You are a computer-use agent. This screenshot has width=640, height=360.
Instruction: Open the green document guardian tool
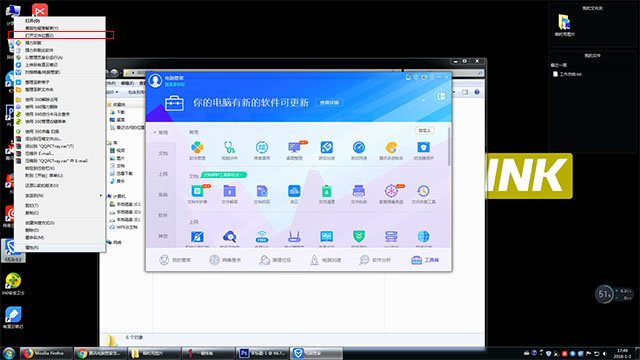(197, 191)
